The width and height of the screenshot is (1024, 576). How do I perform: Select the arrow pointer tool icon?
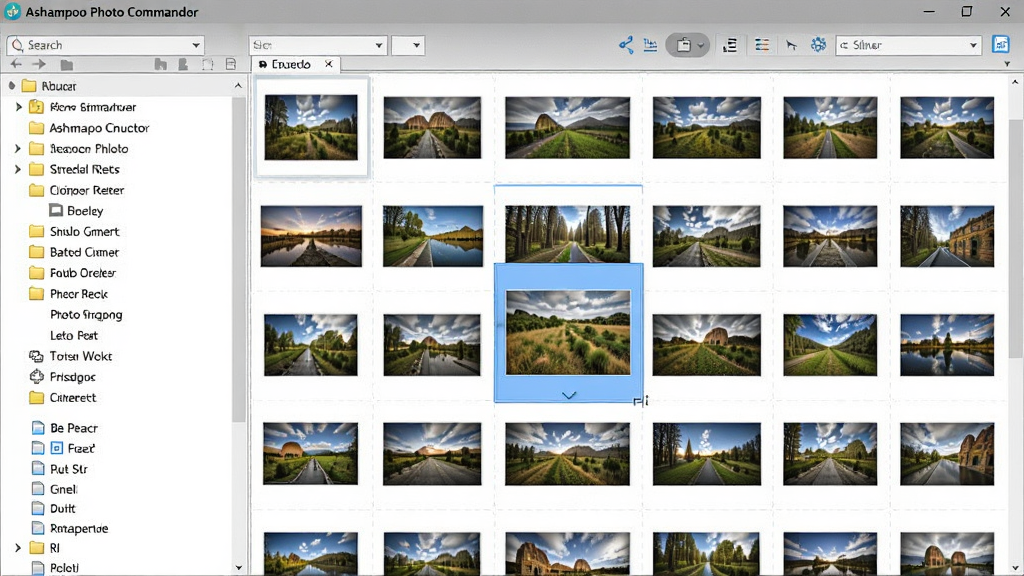coord(791,45)
